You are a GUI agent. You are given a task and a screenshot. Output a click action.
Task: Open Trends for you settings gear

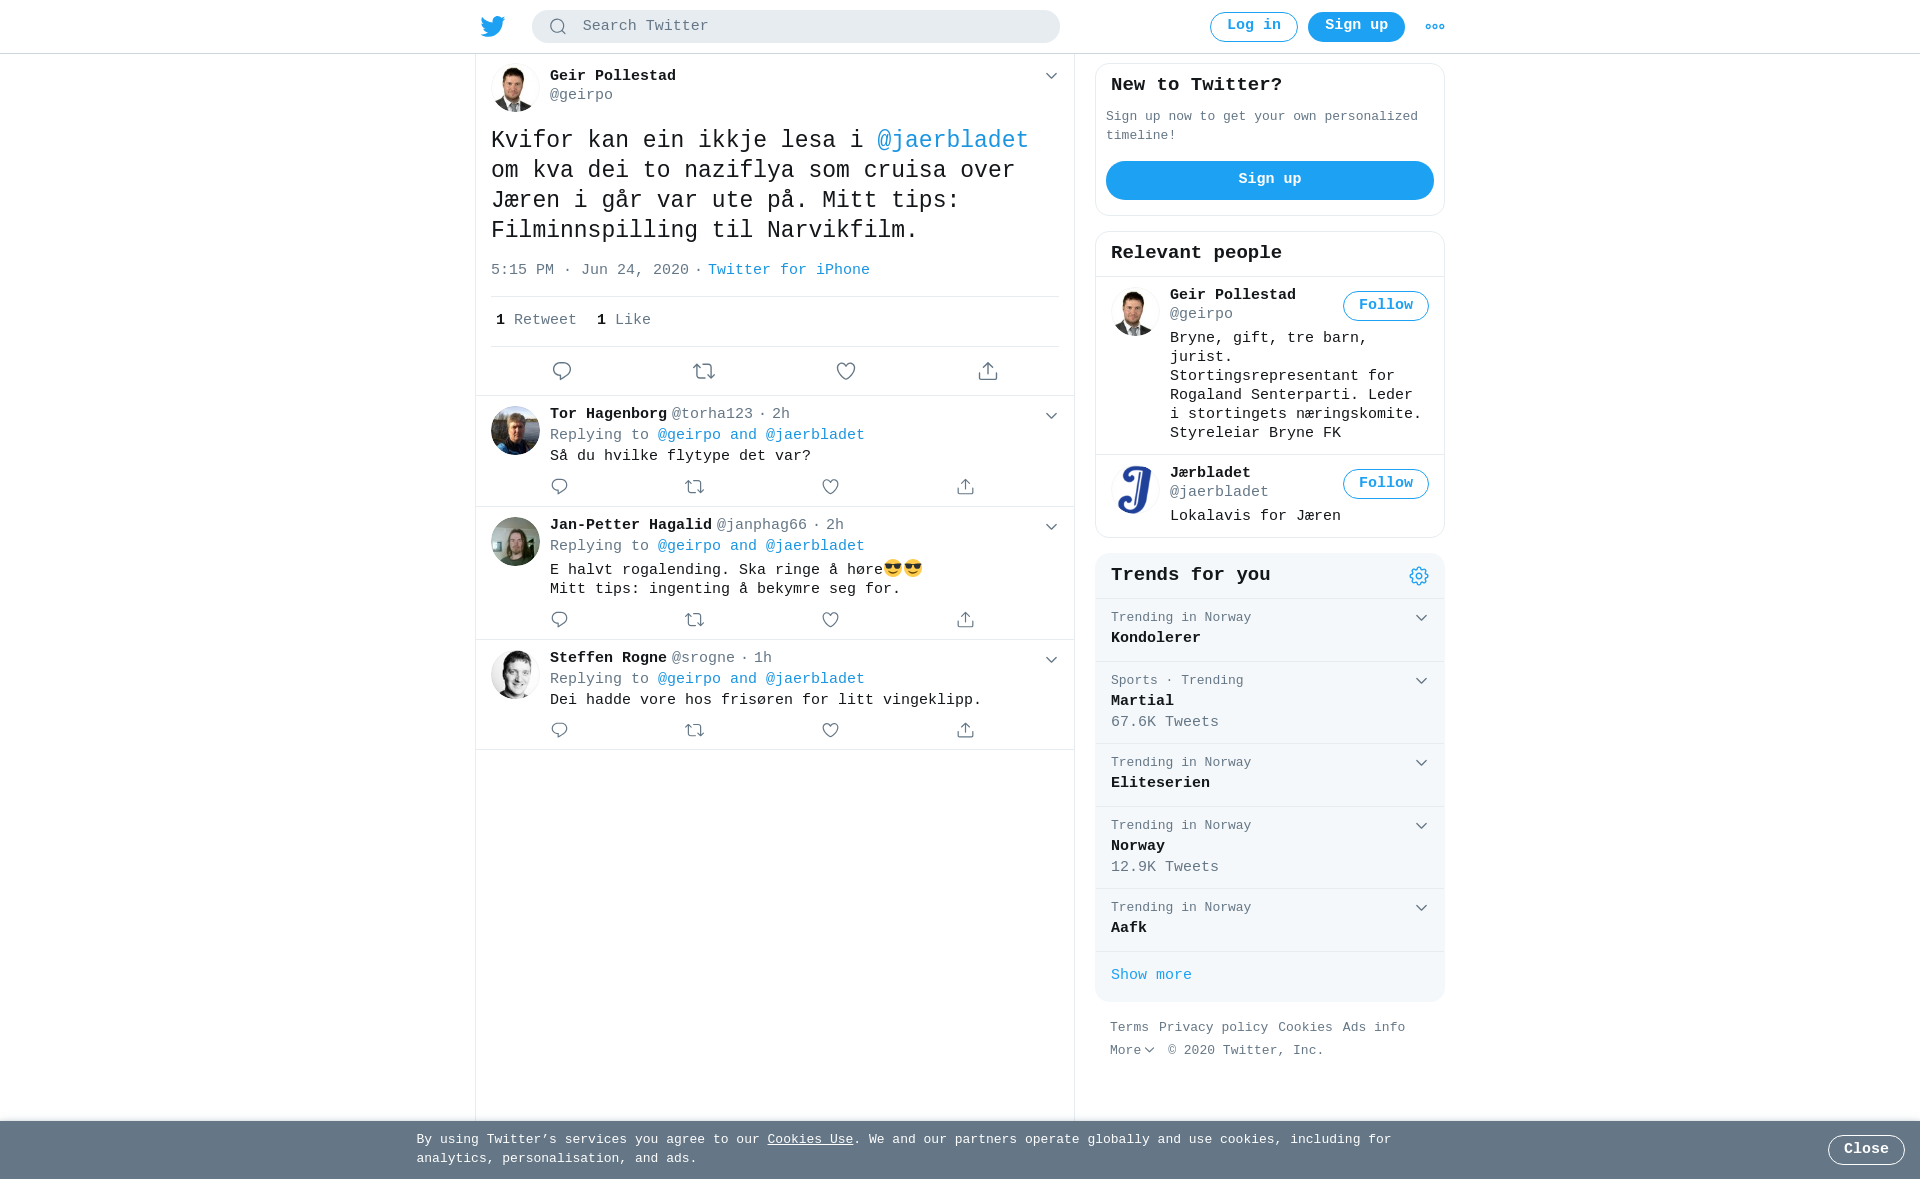click(x=1419, y=576)
